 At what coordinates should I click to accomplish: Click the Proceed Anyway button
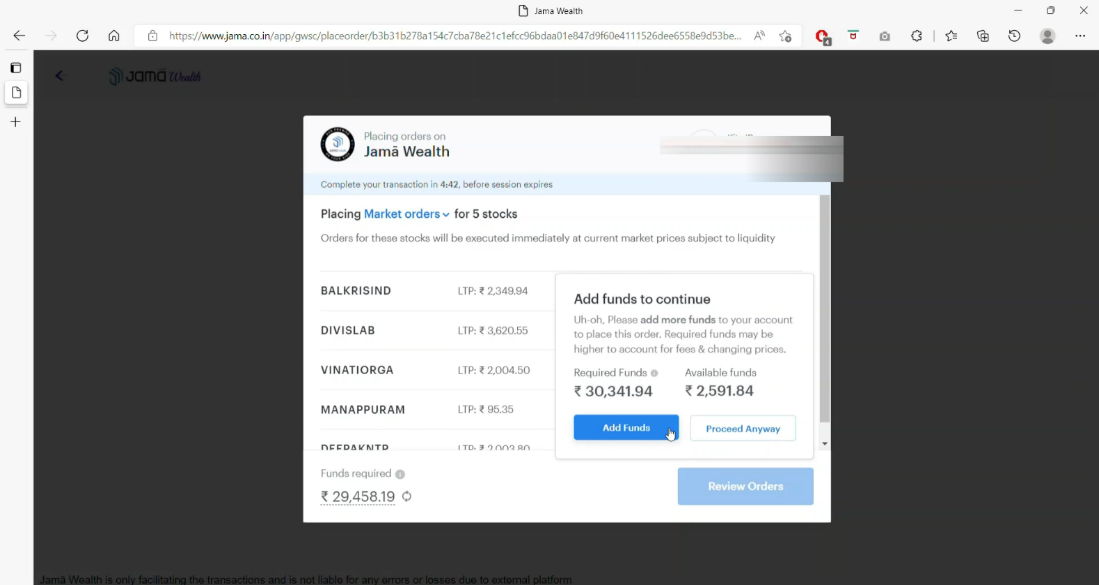[x=743, y=428]
